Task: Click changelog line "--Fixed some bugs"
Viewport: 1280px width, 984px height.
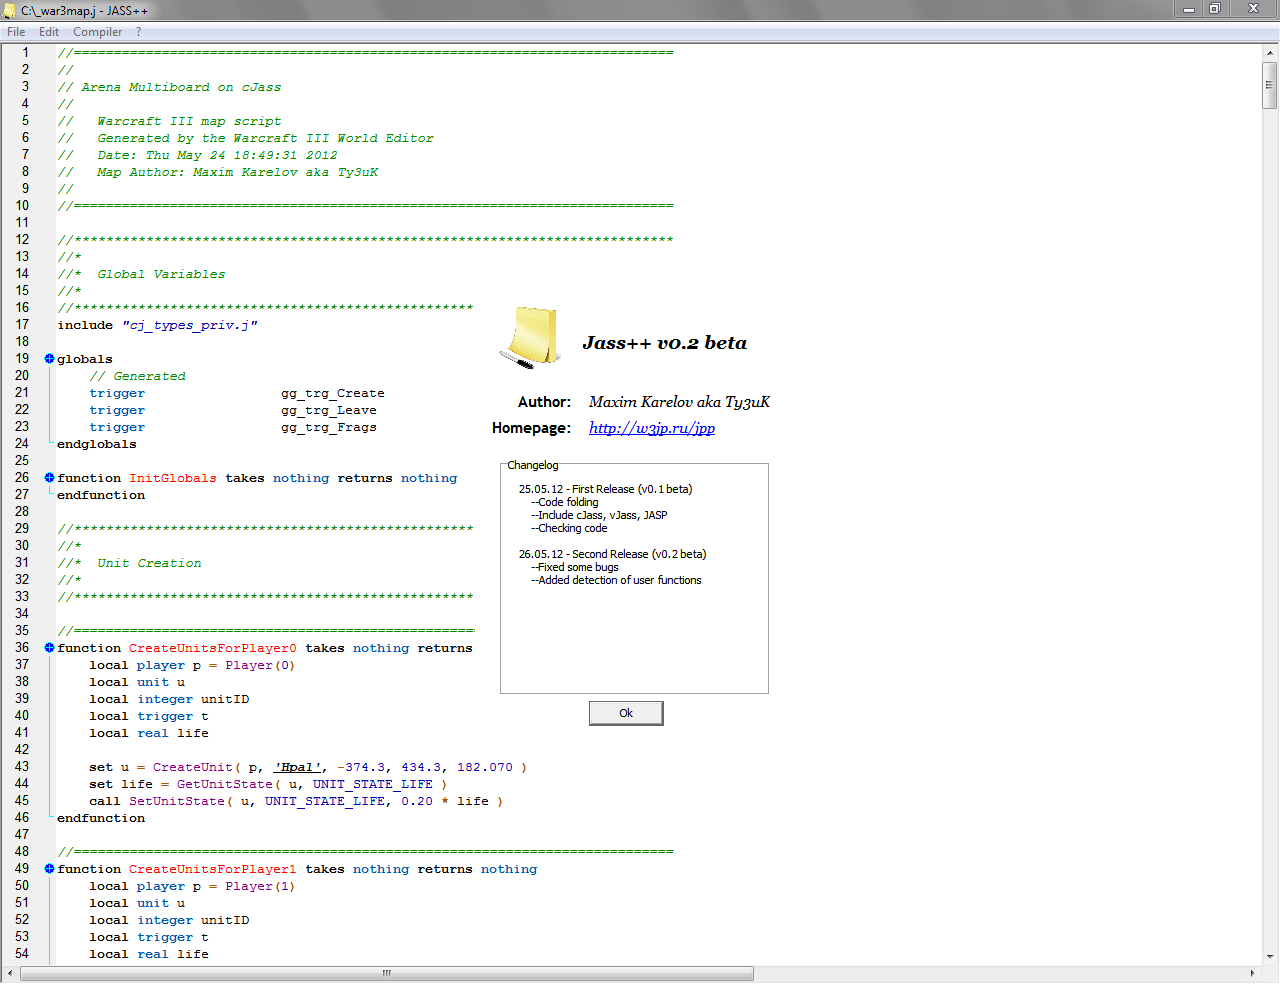Action: point(575,567)
